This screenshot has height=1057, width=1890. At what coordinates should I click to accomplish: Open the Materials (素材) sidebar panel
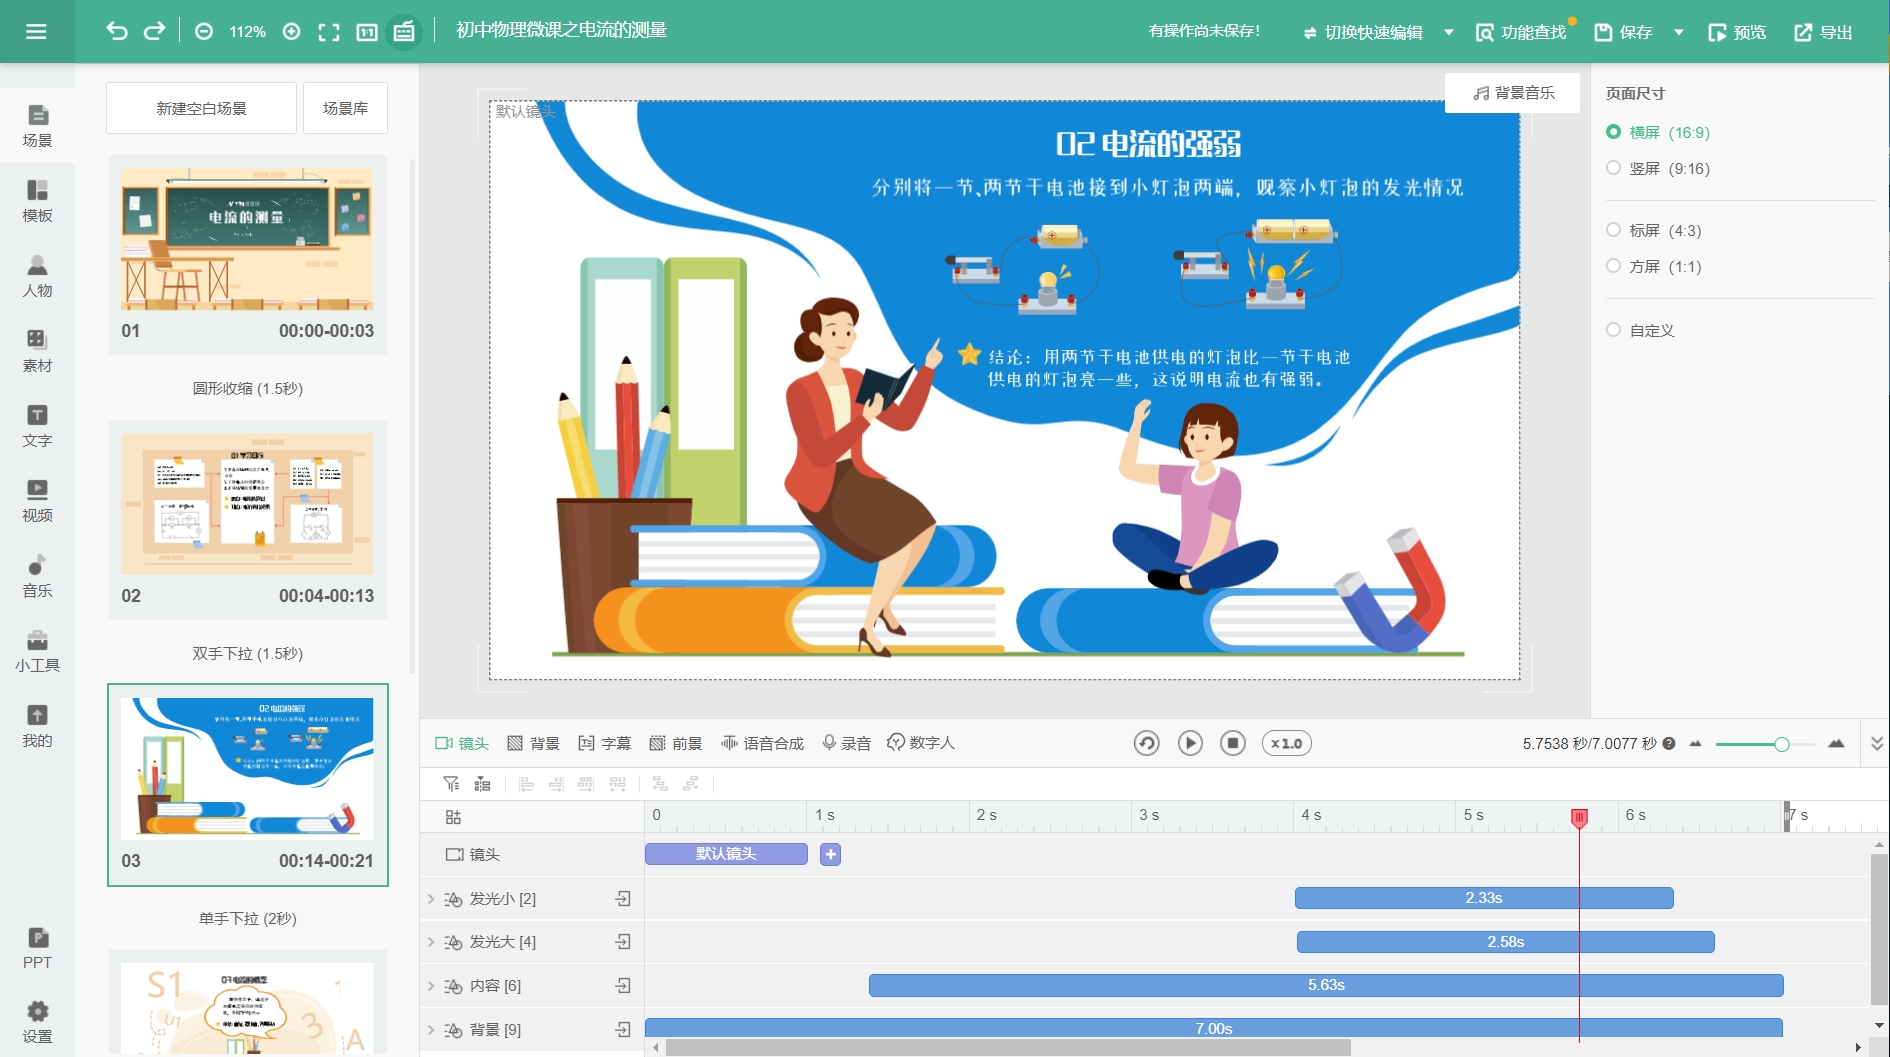pos(37,351)
